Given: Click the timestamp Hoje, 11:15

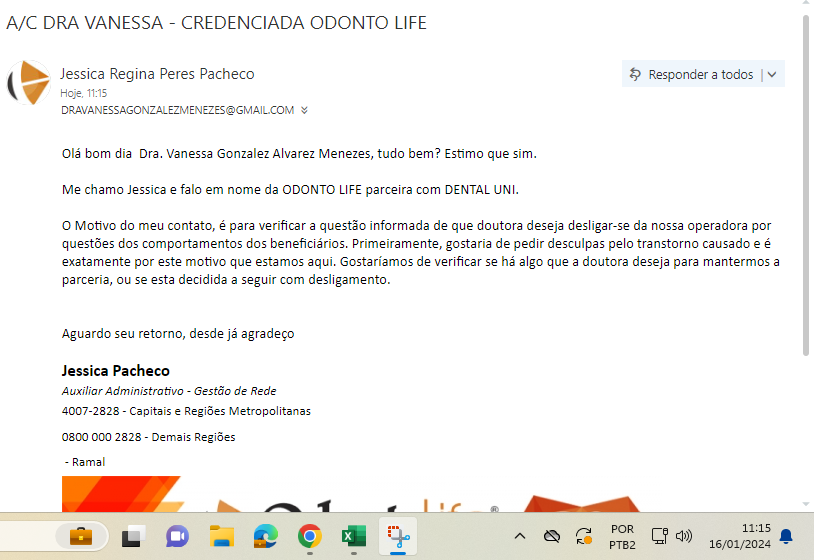Looking at the screenshot, I should [84, 93].
